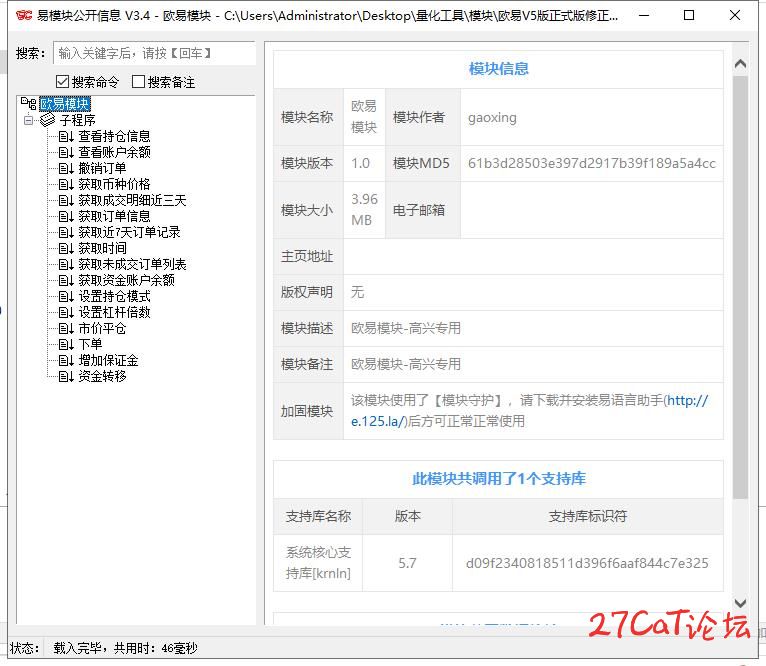Click the icon next to 设置杠杆倍数

coord(66,313)
